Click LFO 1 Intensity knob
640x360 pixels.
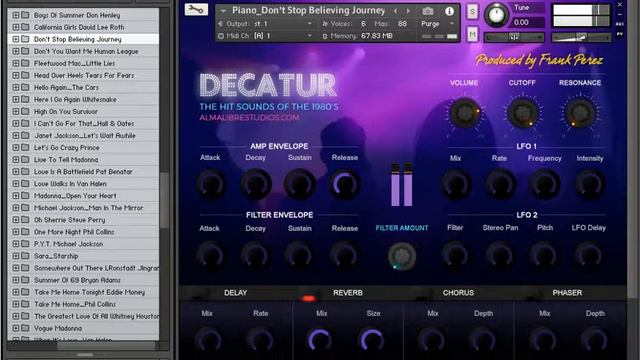pos(589,184)
